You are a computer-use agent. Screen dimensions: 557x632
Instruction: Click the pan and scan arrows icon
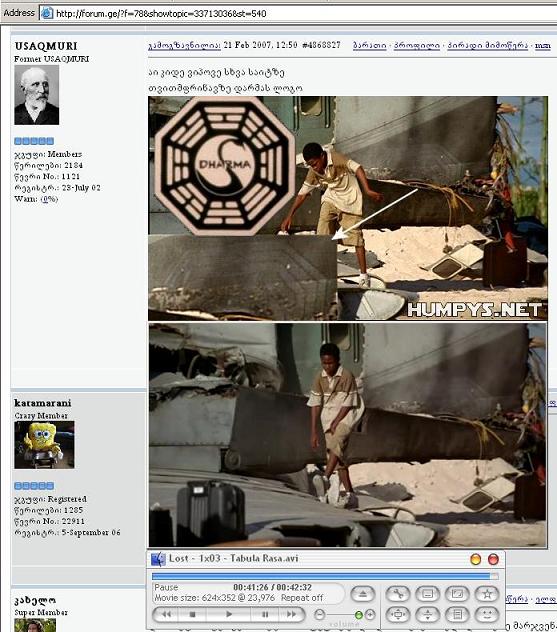click(397, 615)
